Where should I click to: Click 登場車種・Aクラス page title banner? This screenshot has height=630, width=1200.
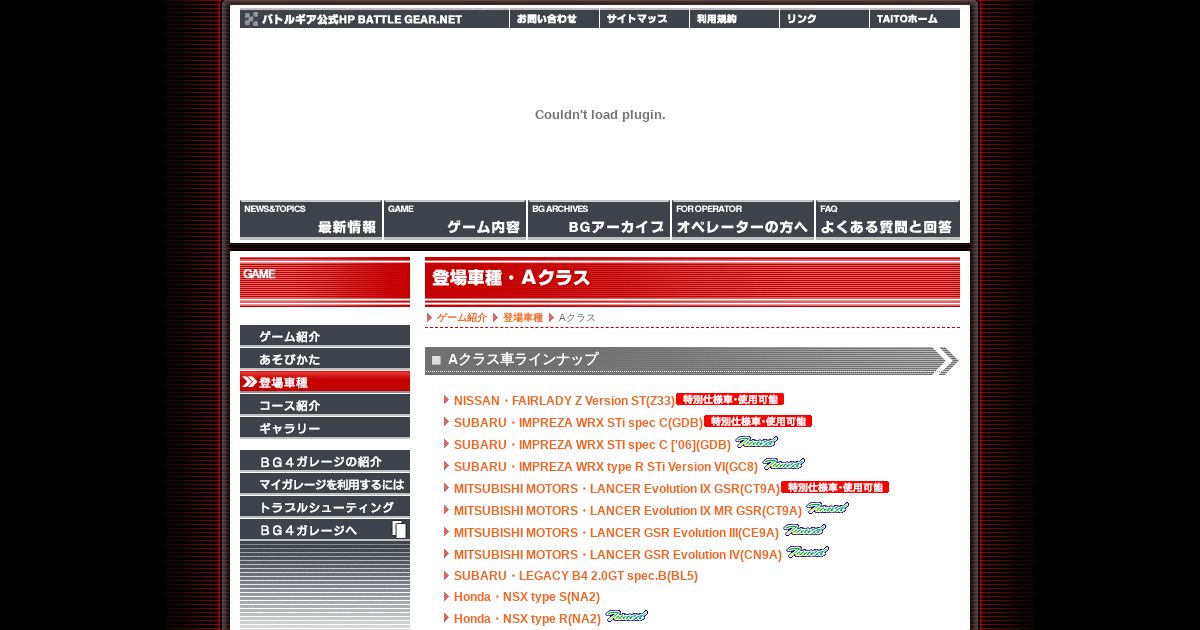click(692, 282)
